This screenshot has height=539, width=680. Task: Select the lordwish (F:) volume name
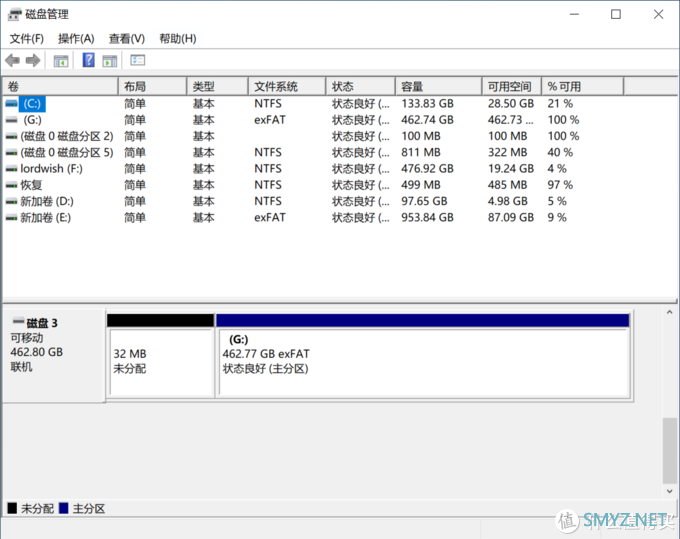tap(51, 169)
